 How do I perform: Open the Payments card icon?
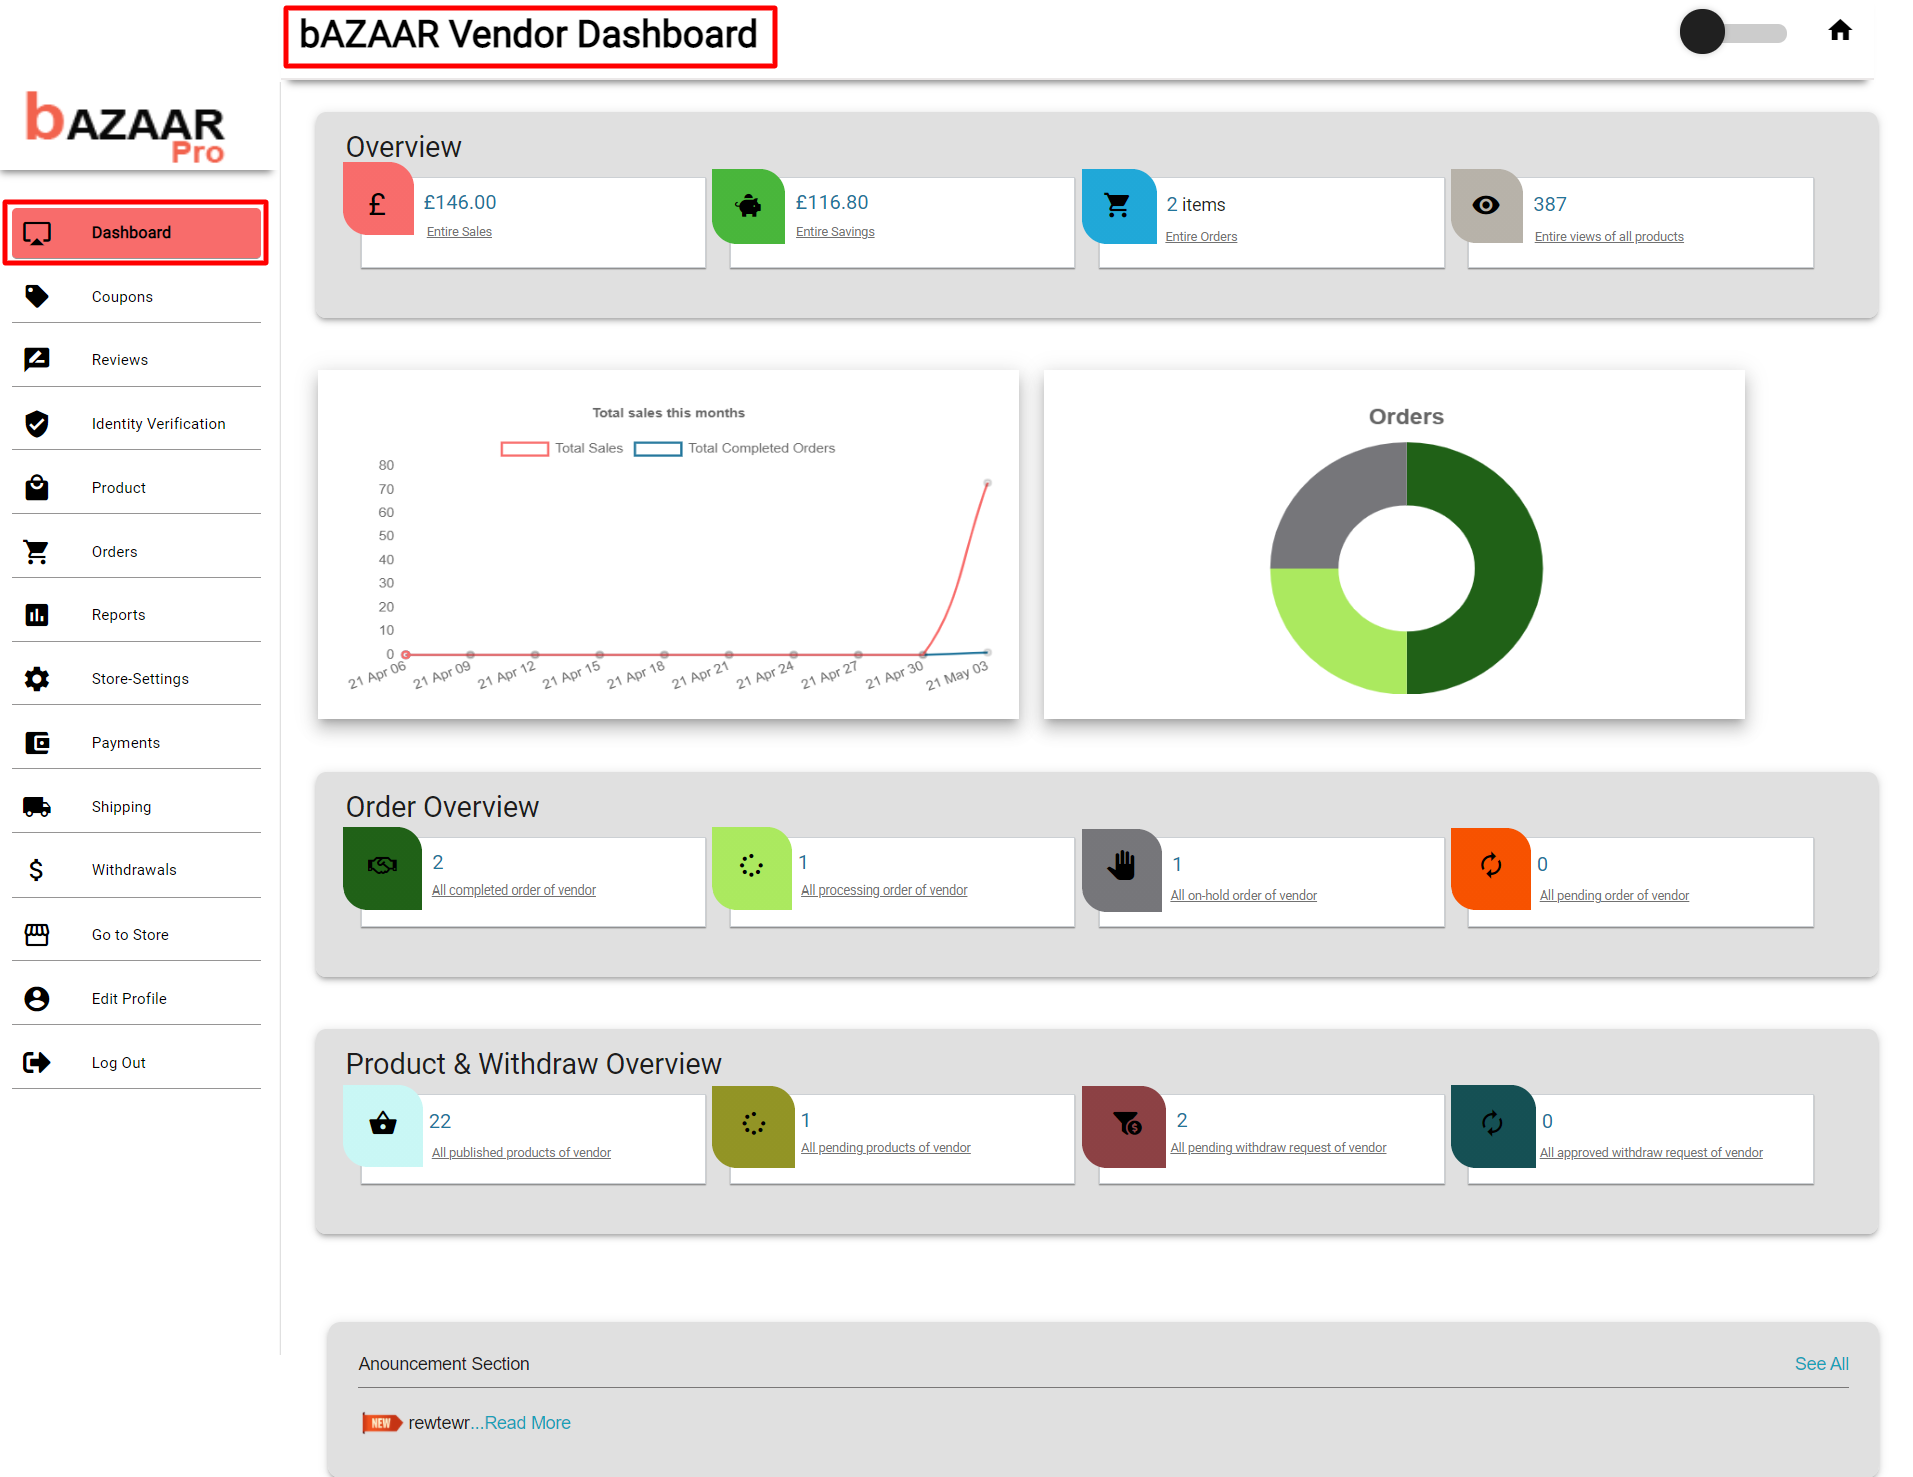click(x=37, y=742)
